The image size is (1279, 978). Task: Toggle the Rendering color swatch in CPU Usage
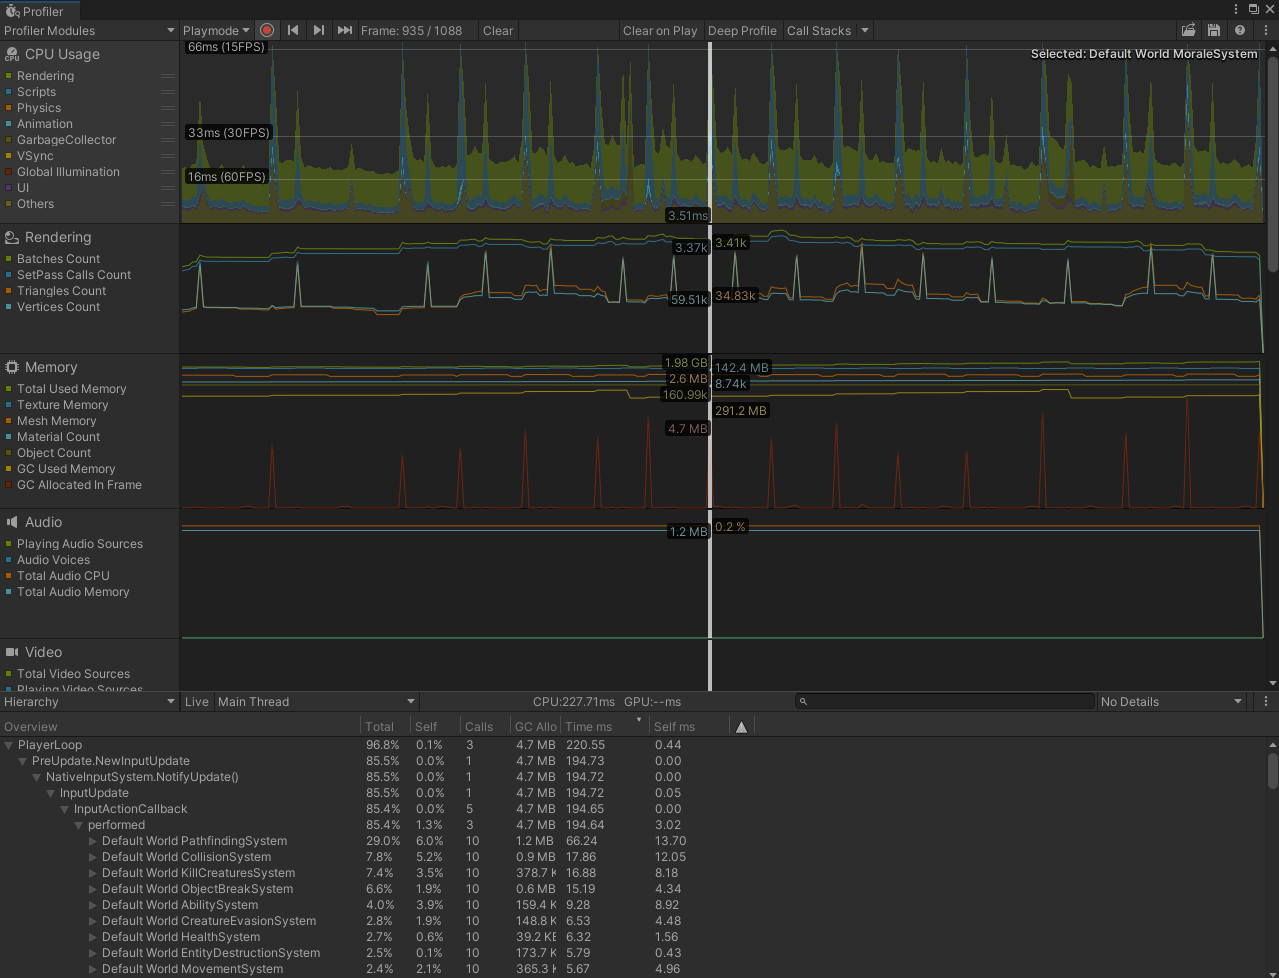[9, 76]
